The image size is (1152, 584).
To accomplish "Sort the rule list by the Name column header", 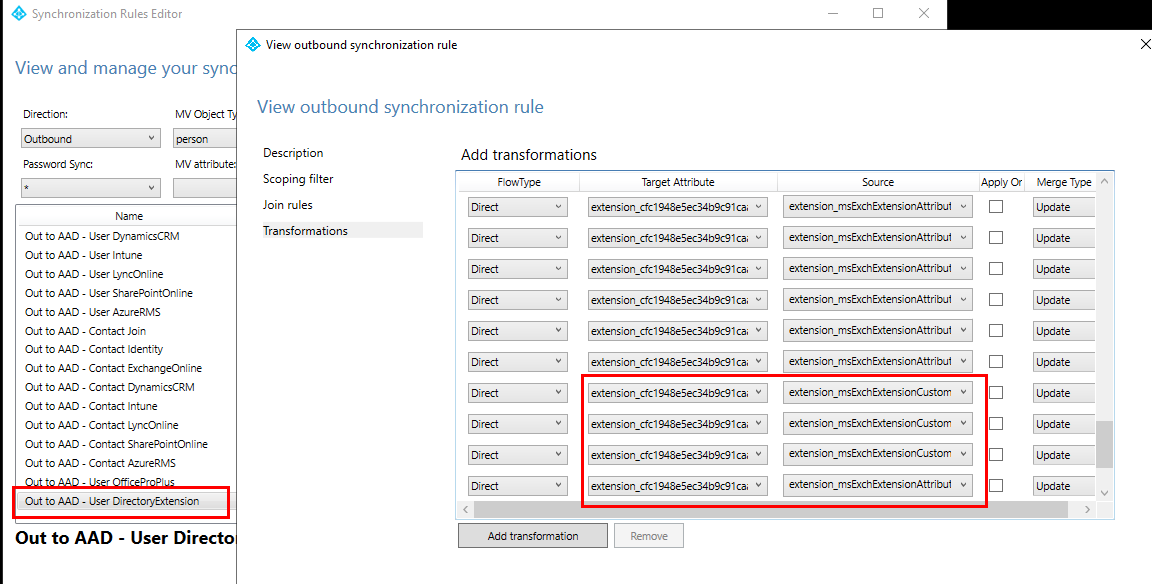I will (129, 216).
